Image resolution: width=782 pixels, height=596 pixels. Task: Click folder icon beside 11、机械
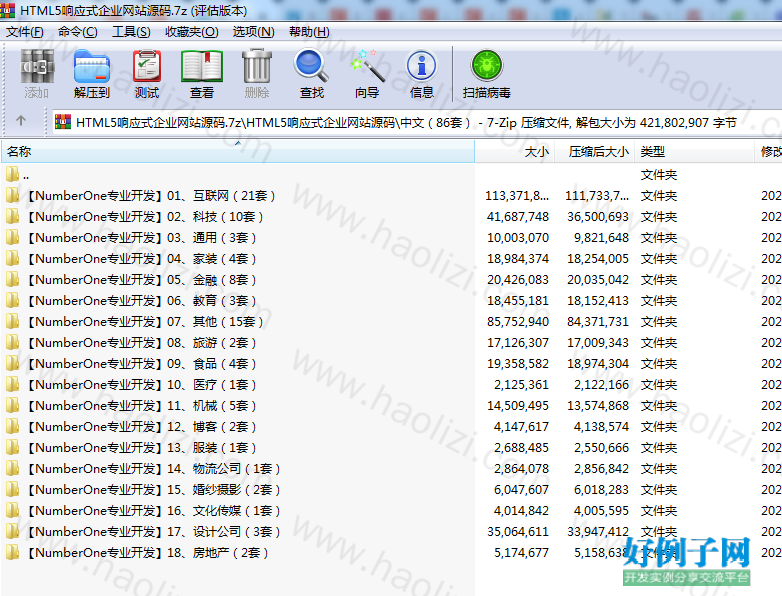coord(12,405)
